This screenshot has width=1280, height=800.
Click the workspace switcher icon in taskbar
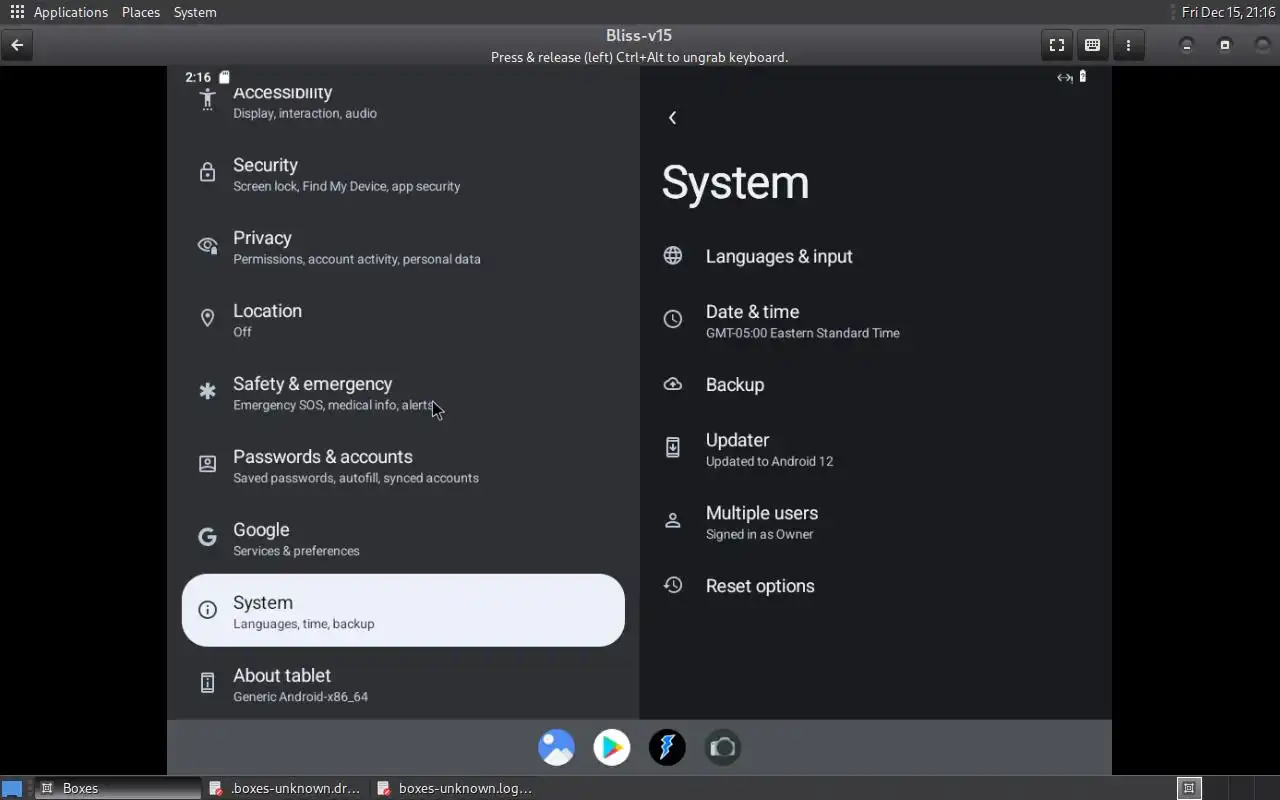click(x=1188, y=788)
